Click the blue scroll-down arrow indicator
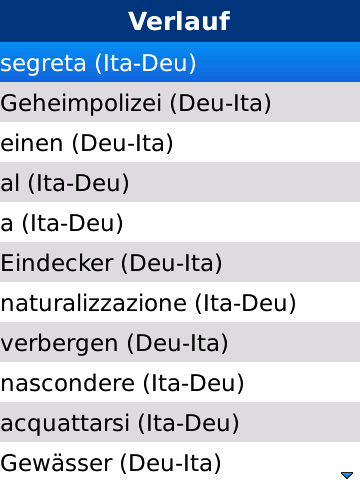 point(347,475)
